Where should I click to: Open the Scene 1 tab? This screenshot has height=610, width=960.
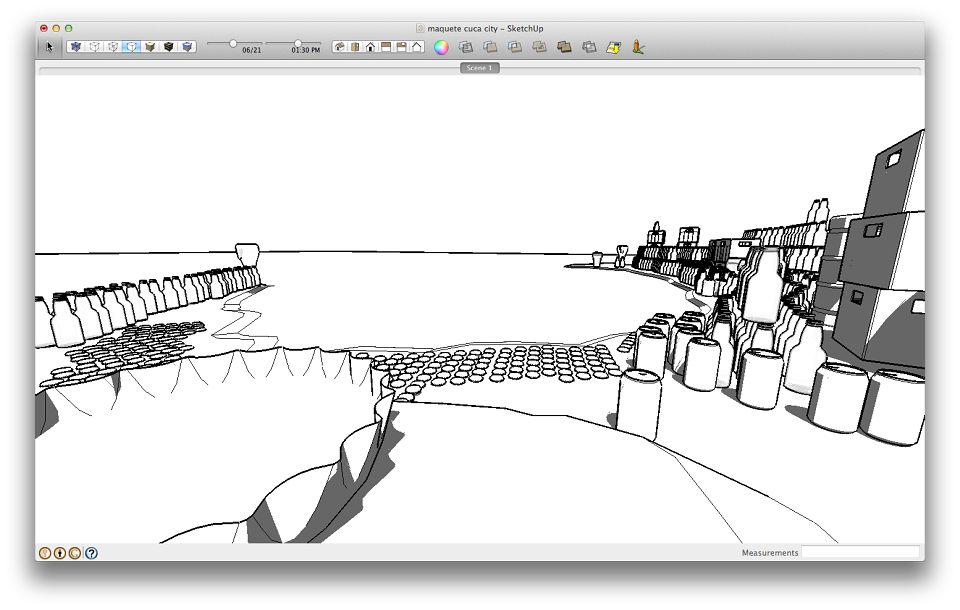pos(479,68)
